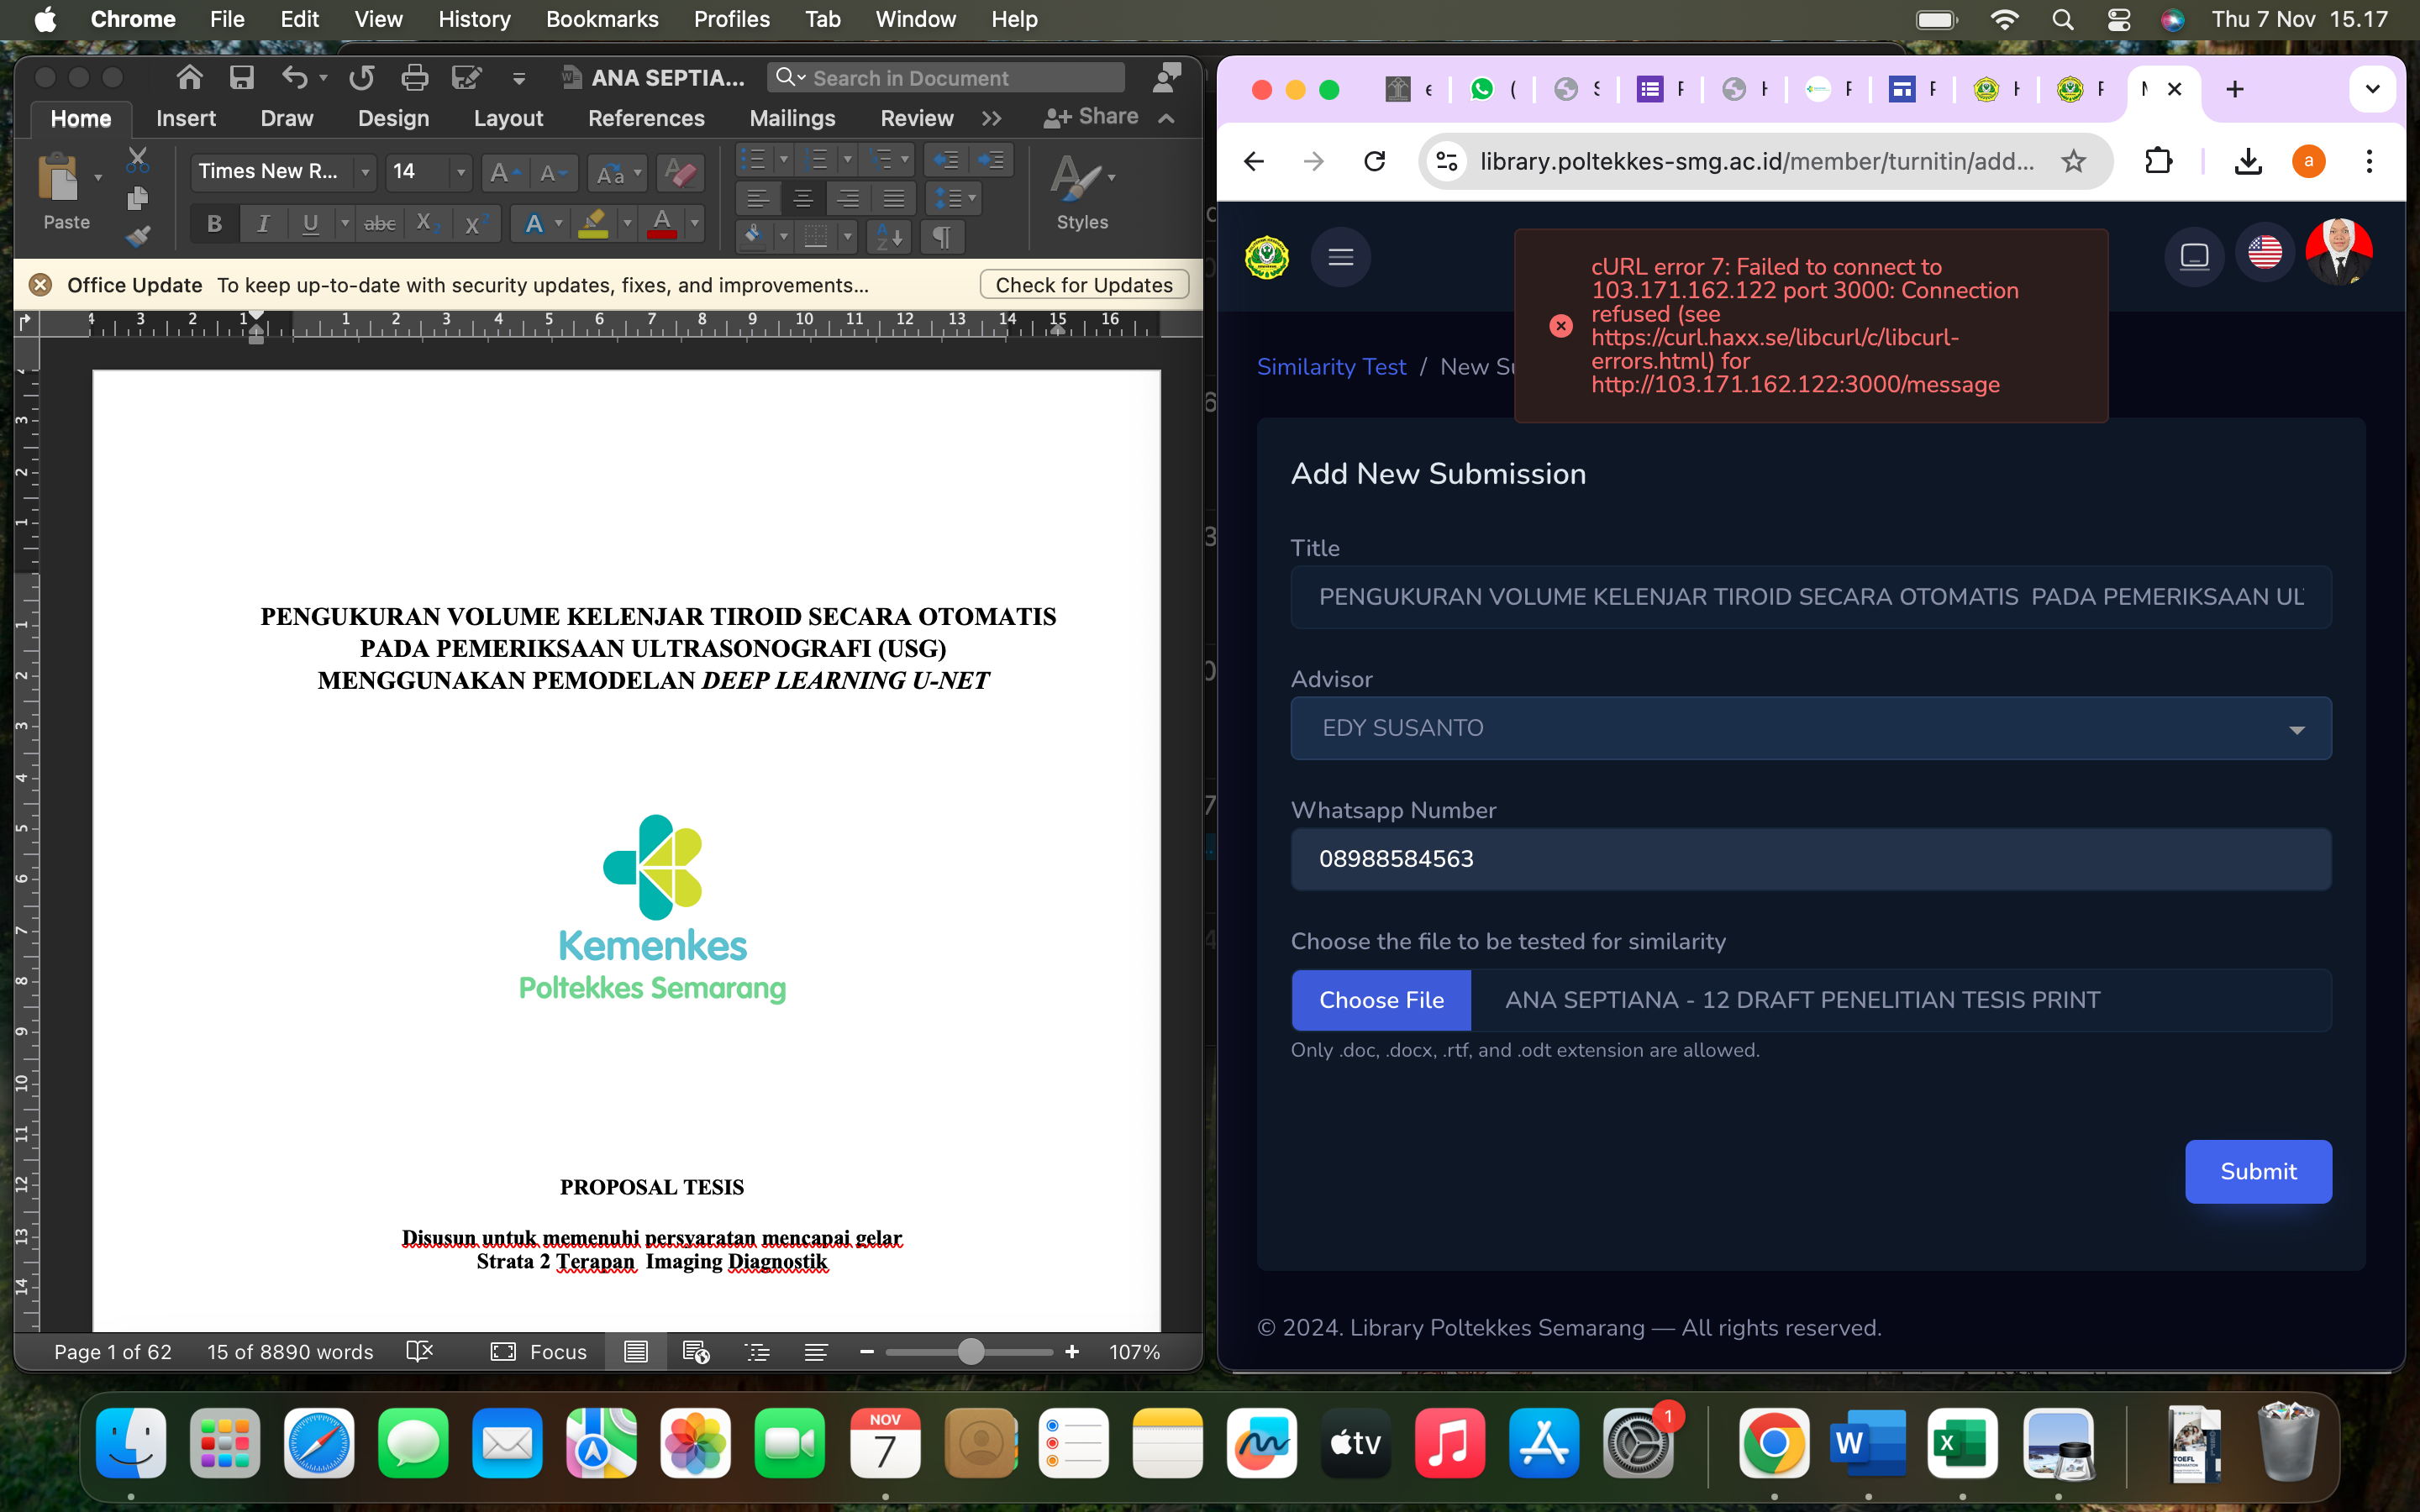Increase font size with larger A button
This screenshot has width=2420, height=1512.
503,173
